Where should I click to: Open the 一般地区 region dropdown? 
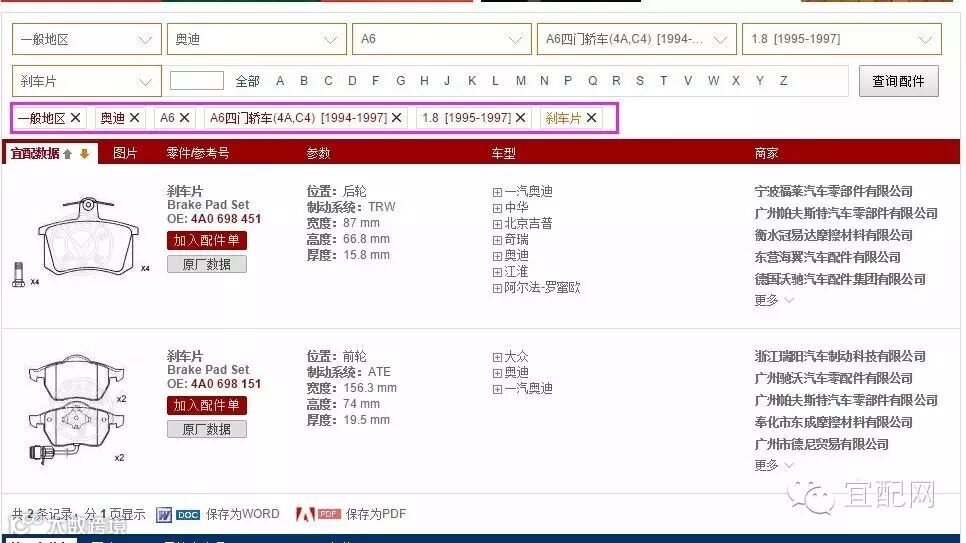(87, 39)
